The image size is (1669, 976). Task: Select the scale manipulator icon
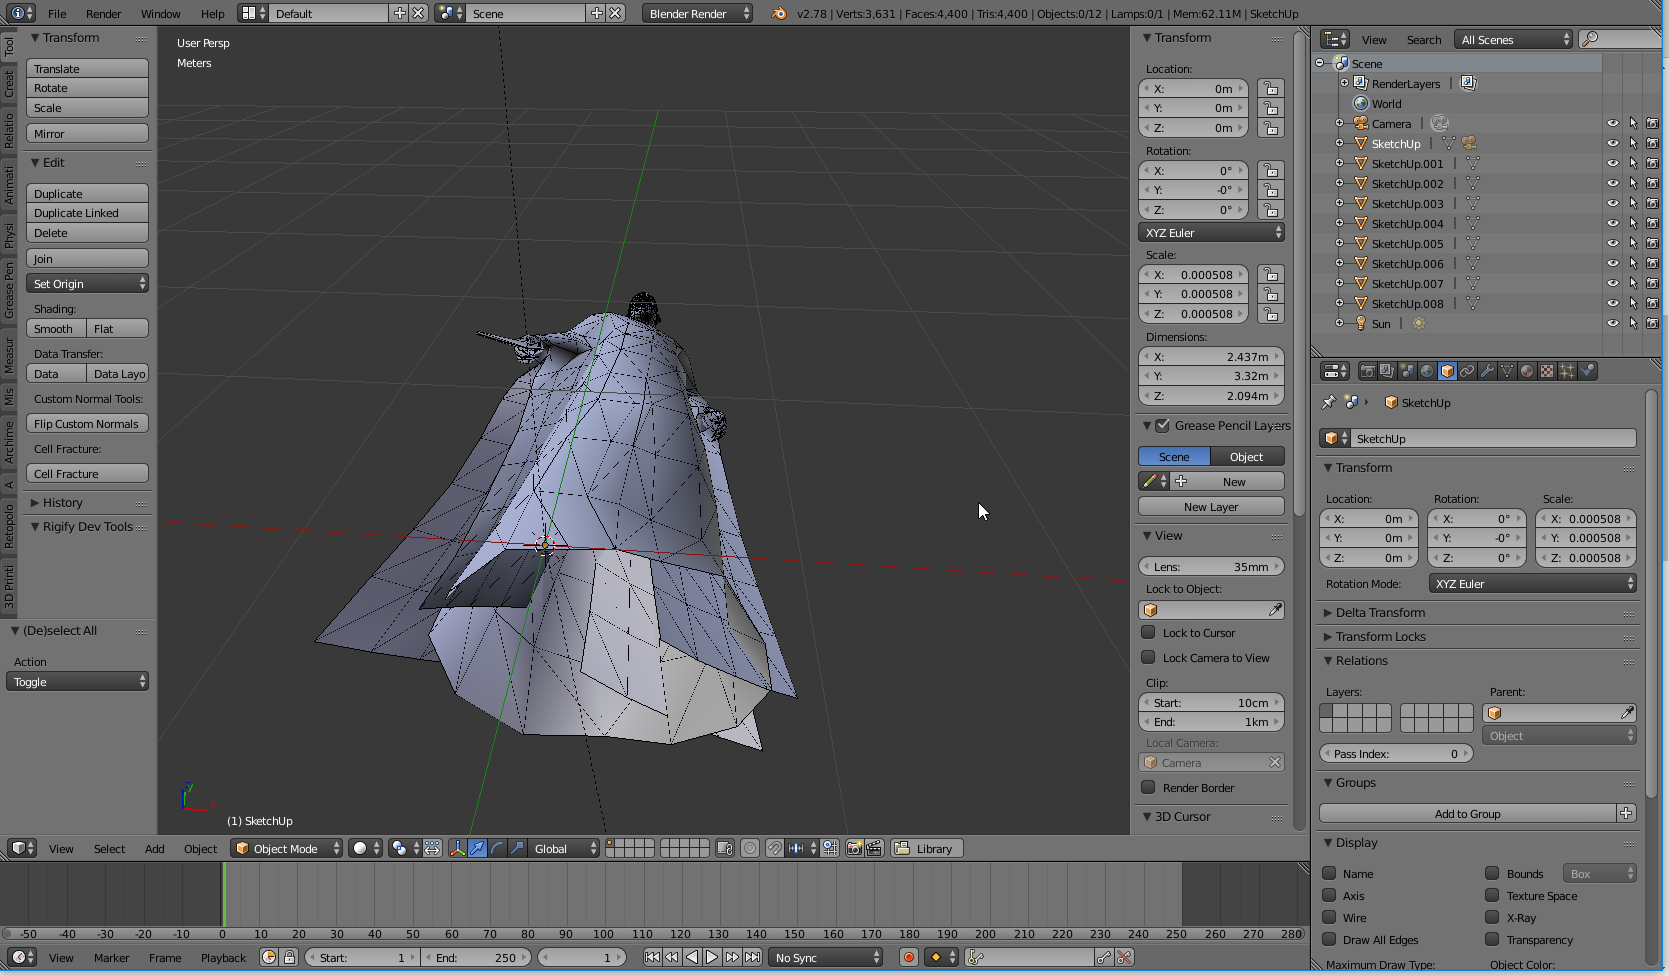coord(517,848)
